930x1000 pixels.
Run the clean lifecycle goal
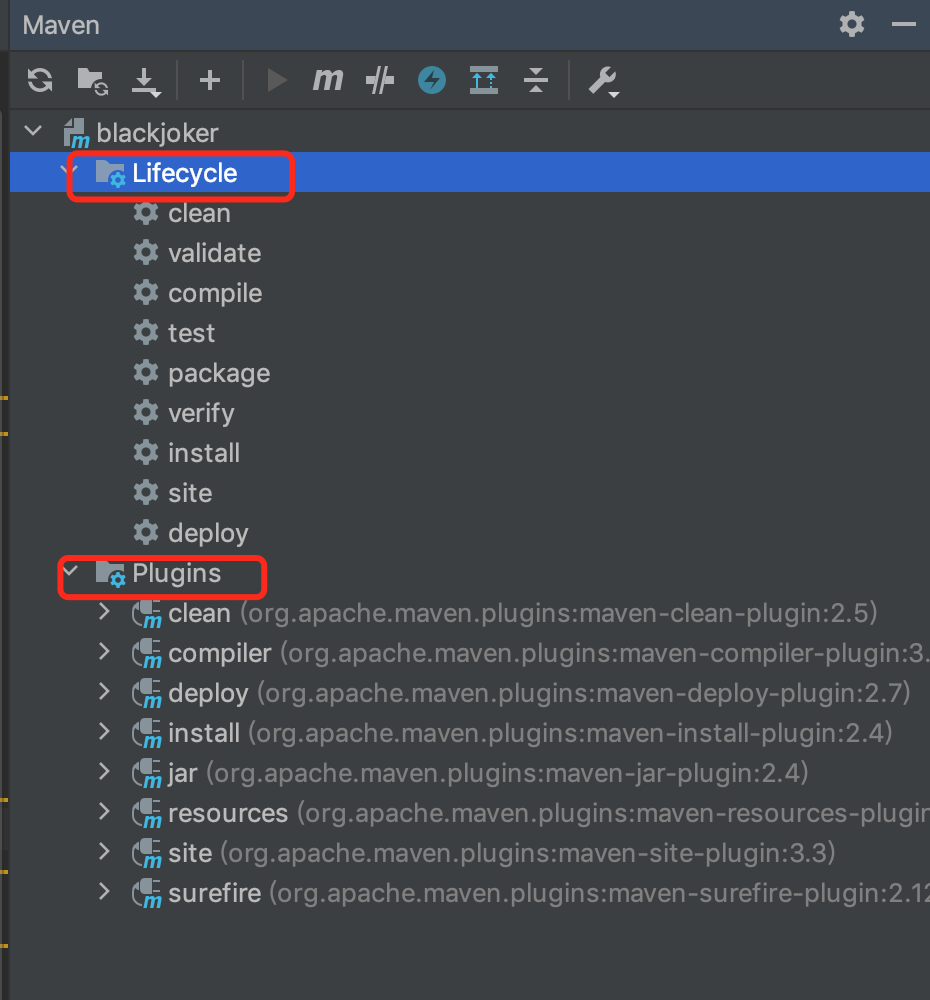tap(199, 212)
